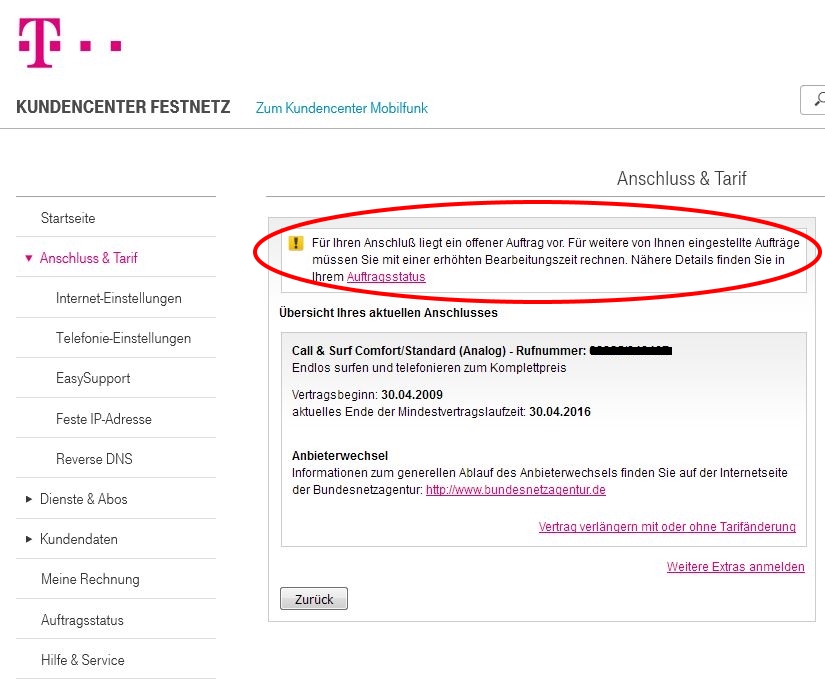825x687 pixels.
Task: Open Telefonie-Einstellungen submenu item
Action: [x=123, y=338]
